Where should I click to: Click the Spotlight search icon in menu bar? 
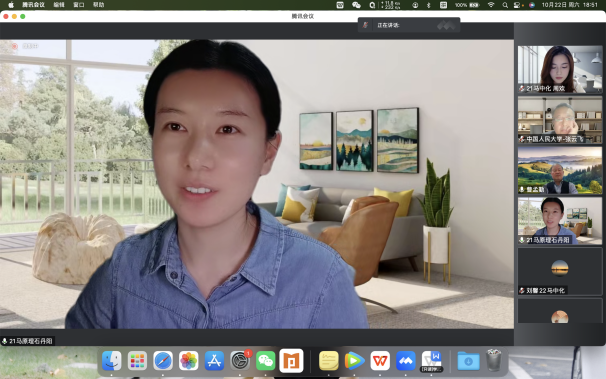point(505,5)
